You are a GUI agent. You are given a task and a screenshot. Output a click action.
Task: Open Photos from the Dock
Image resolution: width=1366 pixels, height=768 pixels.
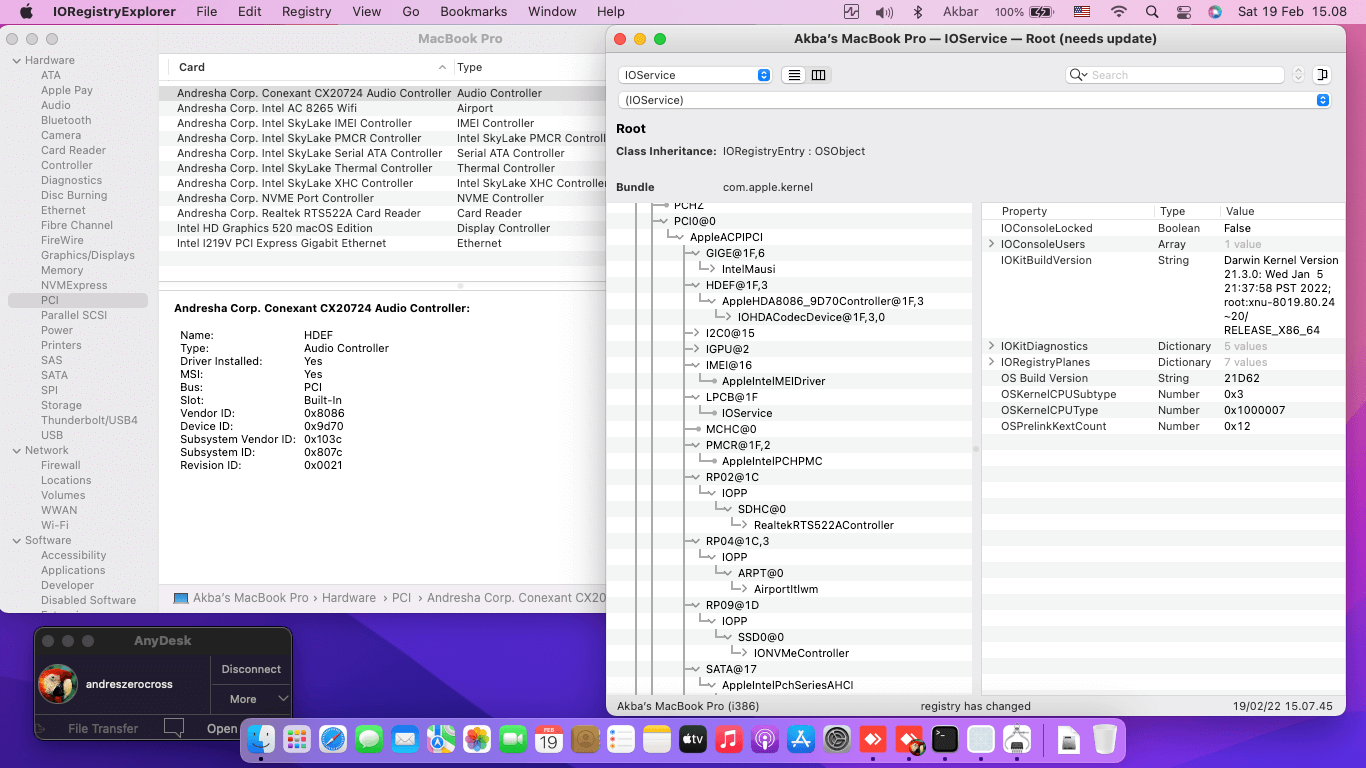click(x=477, y=739)
